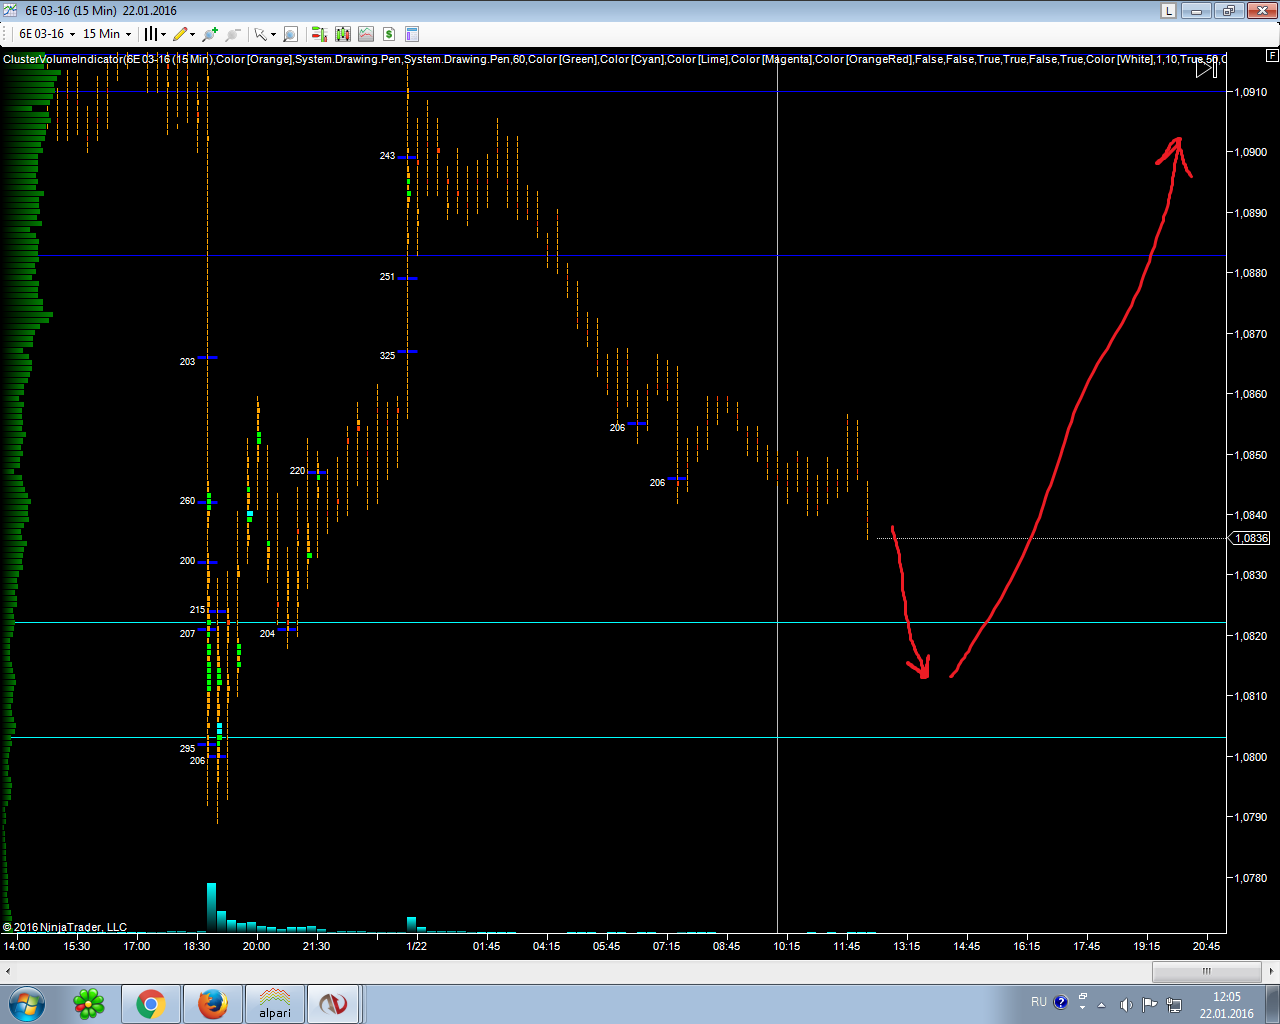This screenshot has height=1024, width=1280.
Task: Click the taskbar clock 12:05
Action: coord(1227,997)
